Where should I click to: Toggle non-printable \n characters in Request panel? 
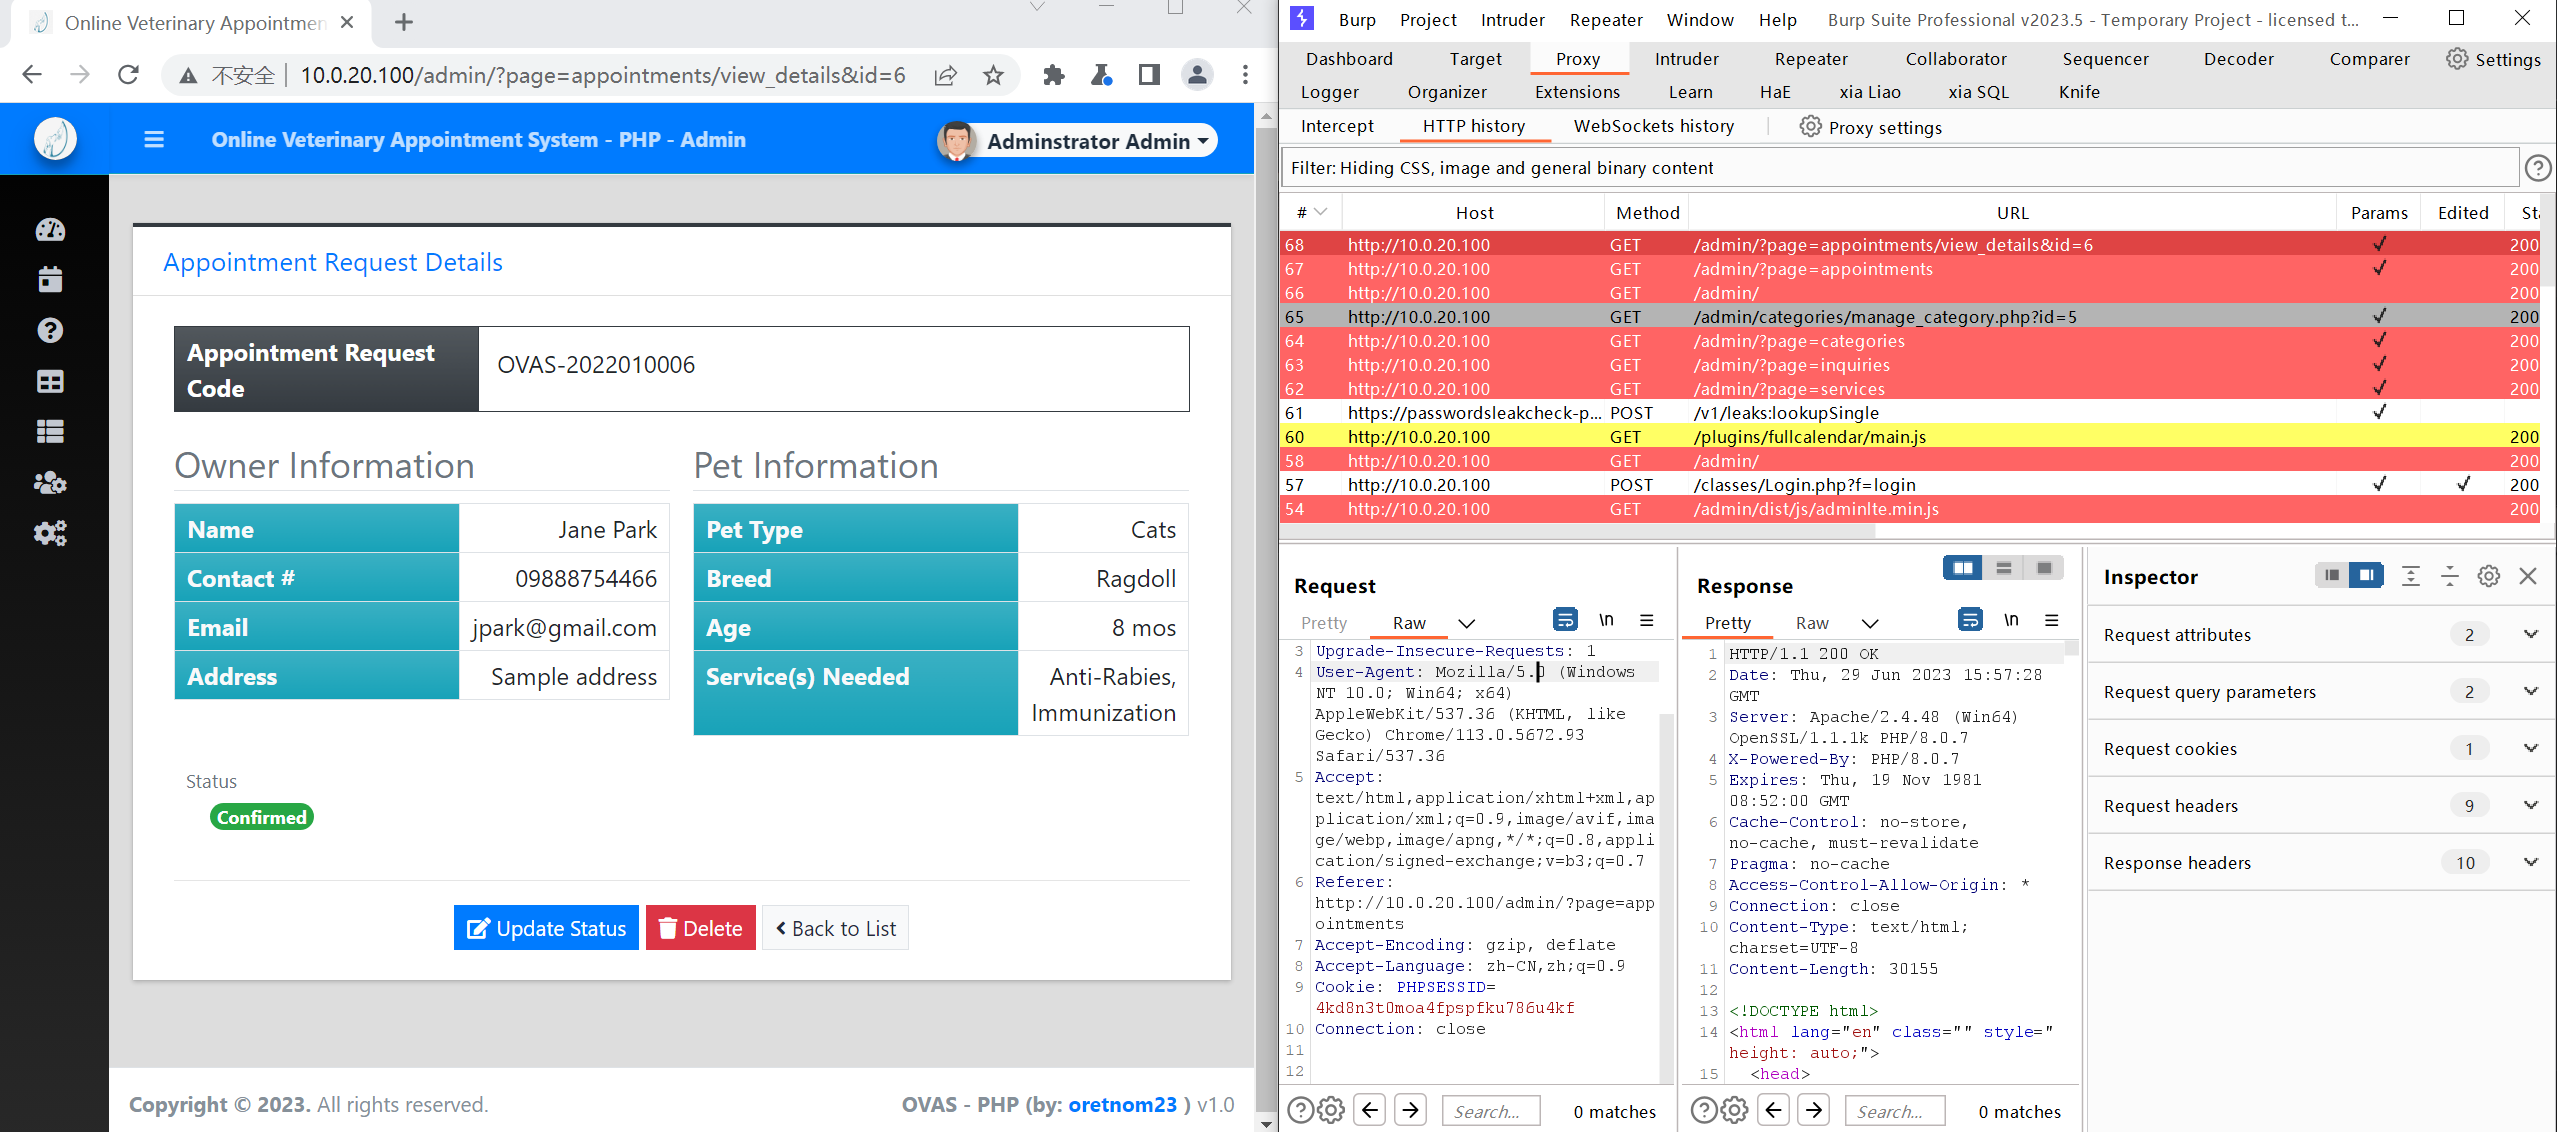[x=1606, y=620]
